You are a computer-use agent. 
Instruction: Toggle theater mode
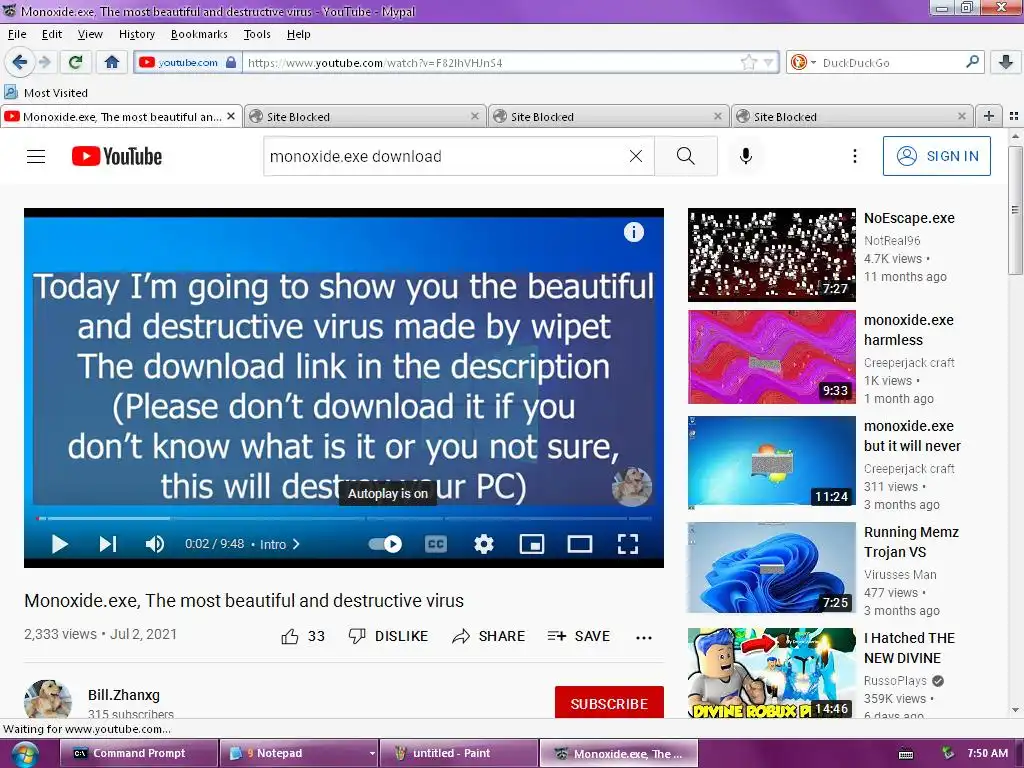(579, 544)
